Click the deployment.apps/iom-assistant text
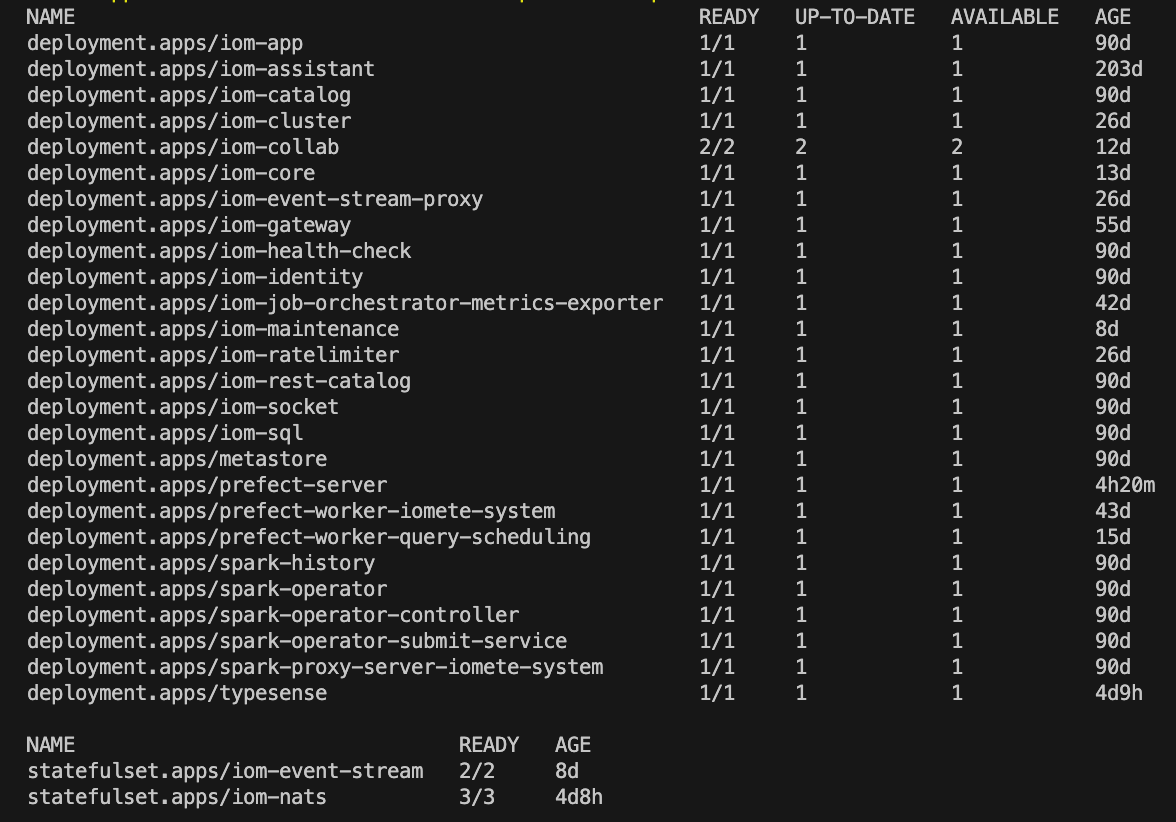 click(x=201, y=69)
